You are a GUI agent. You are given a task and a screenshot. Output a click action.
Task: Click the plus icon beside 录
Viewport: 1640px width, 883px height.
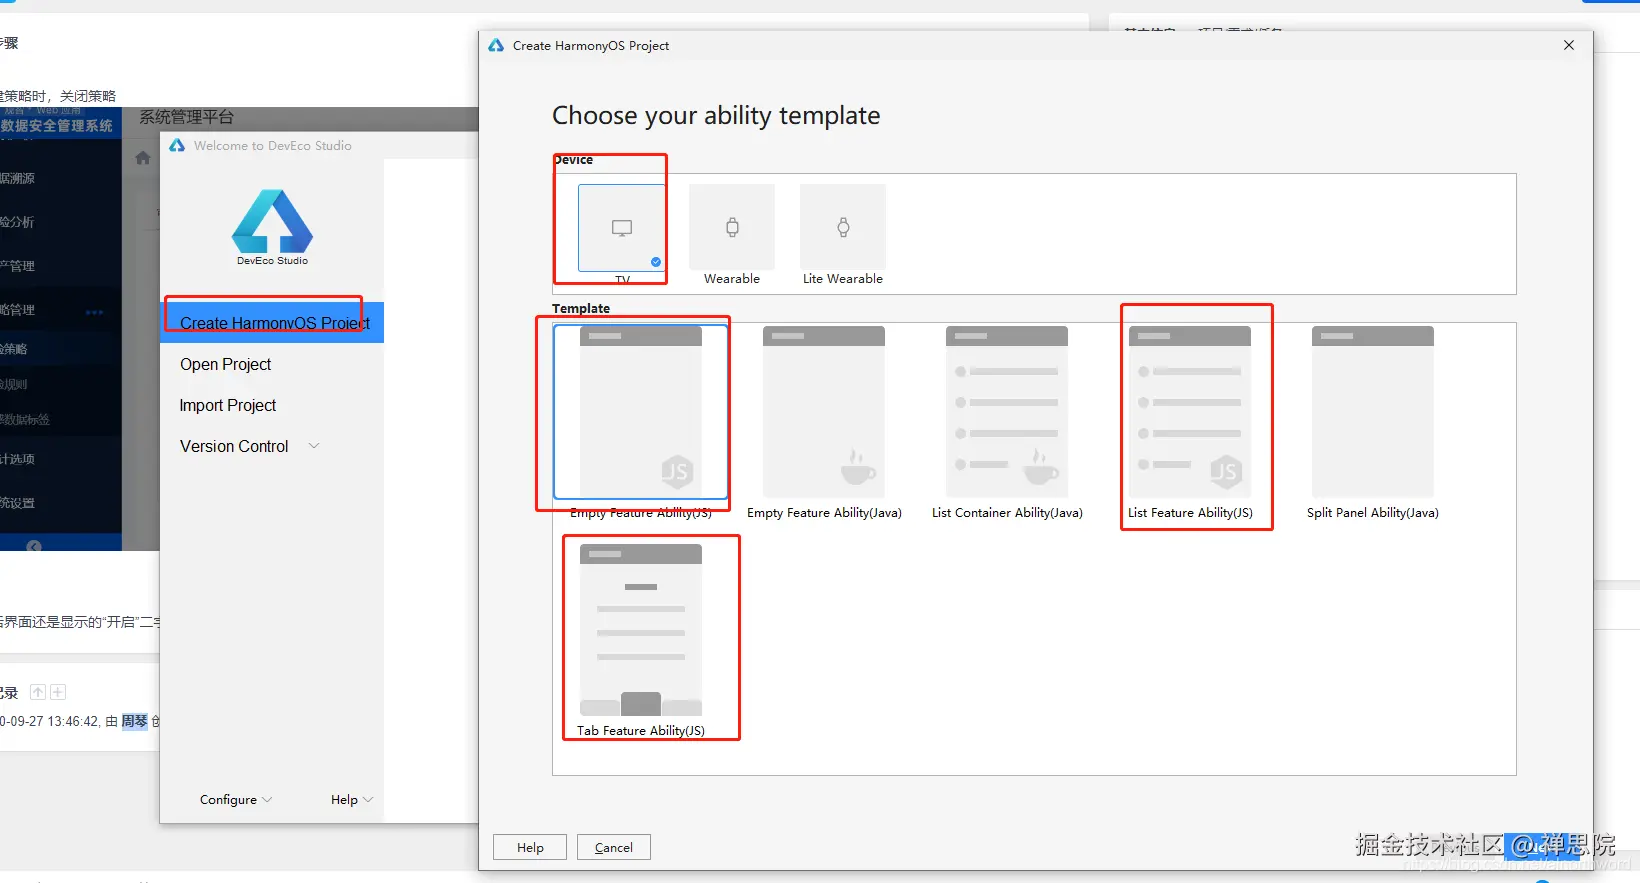click(58, 692)
